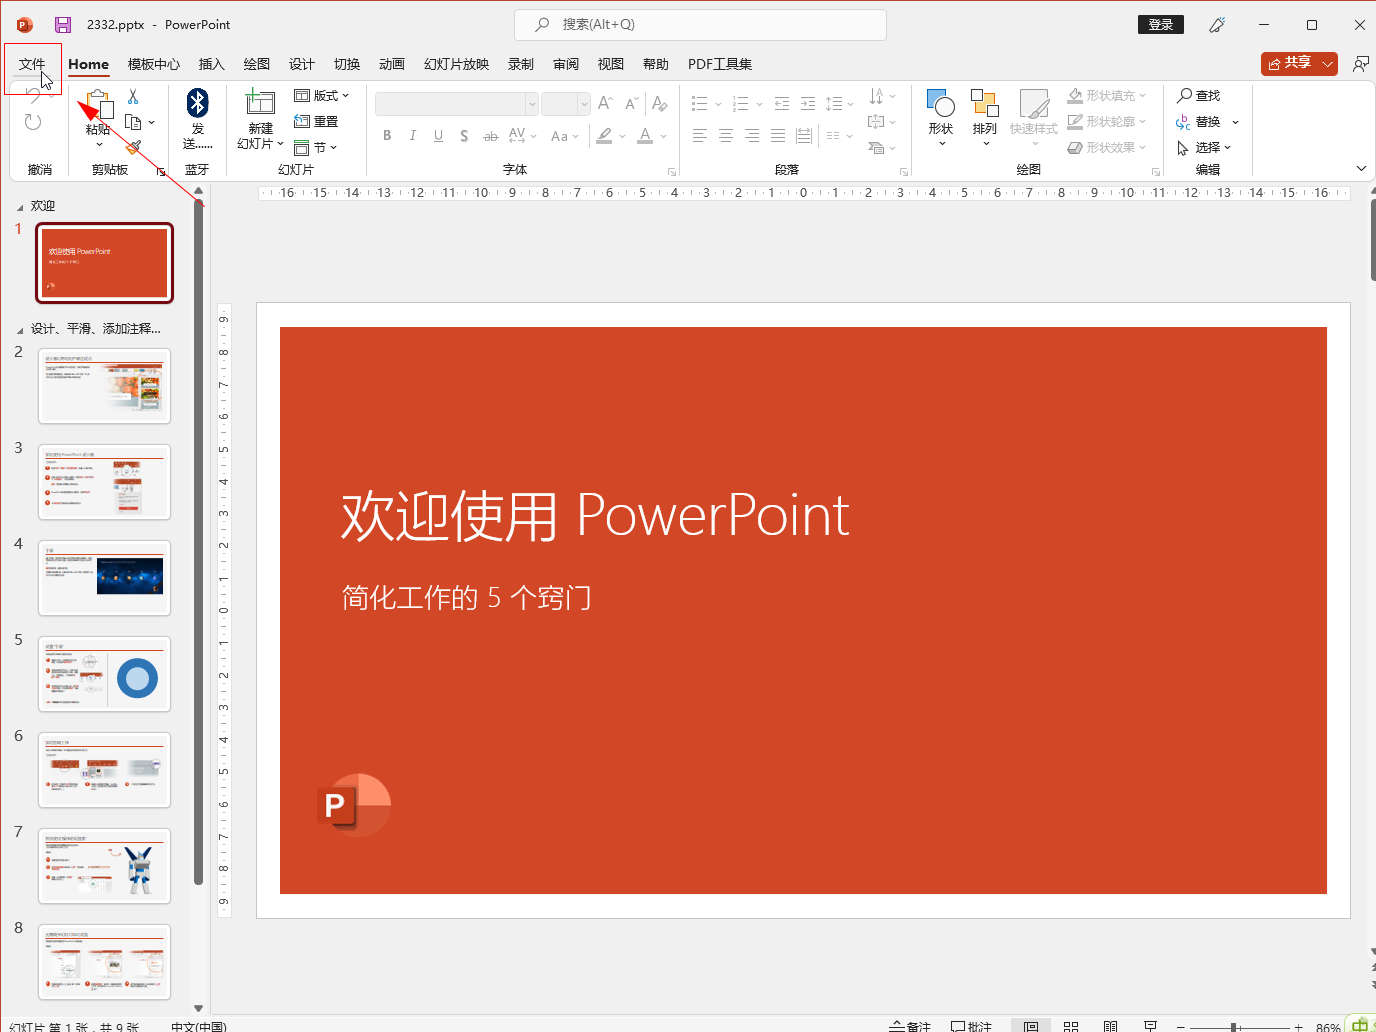
Task: Select slide 7 thumbnail with robot
Action: (104, 866)
